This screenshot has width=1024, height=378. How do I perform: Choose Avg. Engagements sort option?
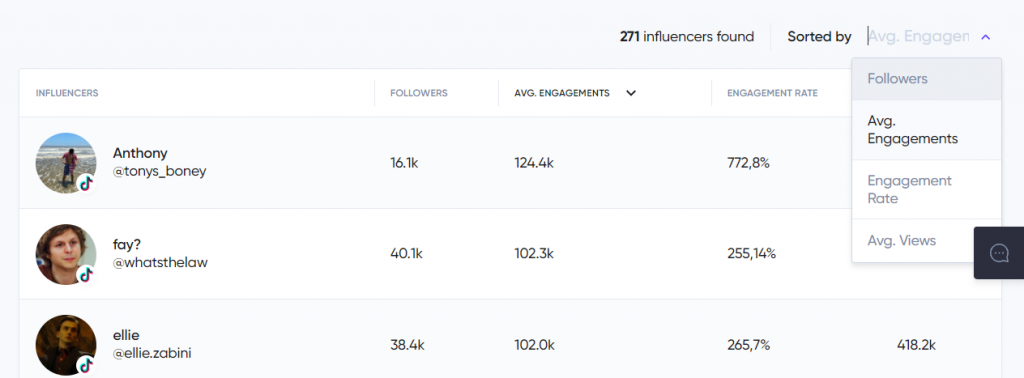pos(926,130)
